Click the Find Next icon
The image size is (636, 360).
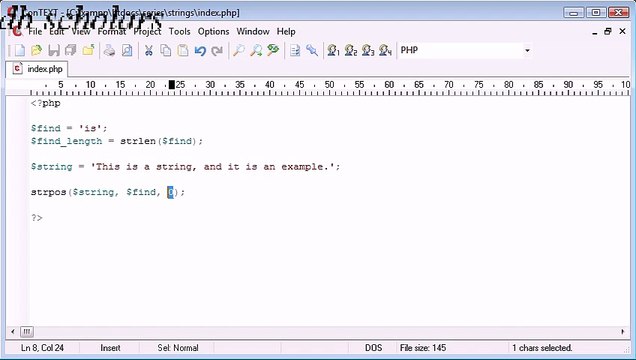click(x=256, y=50)
